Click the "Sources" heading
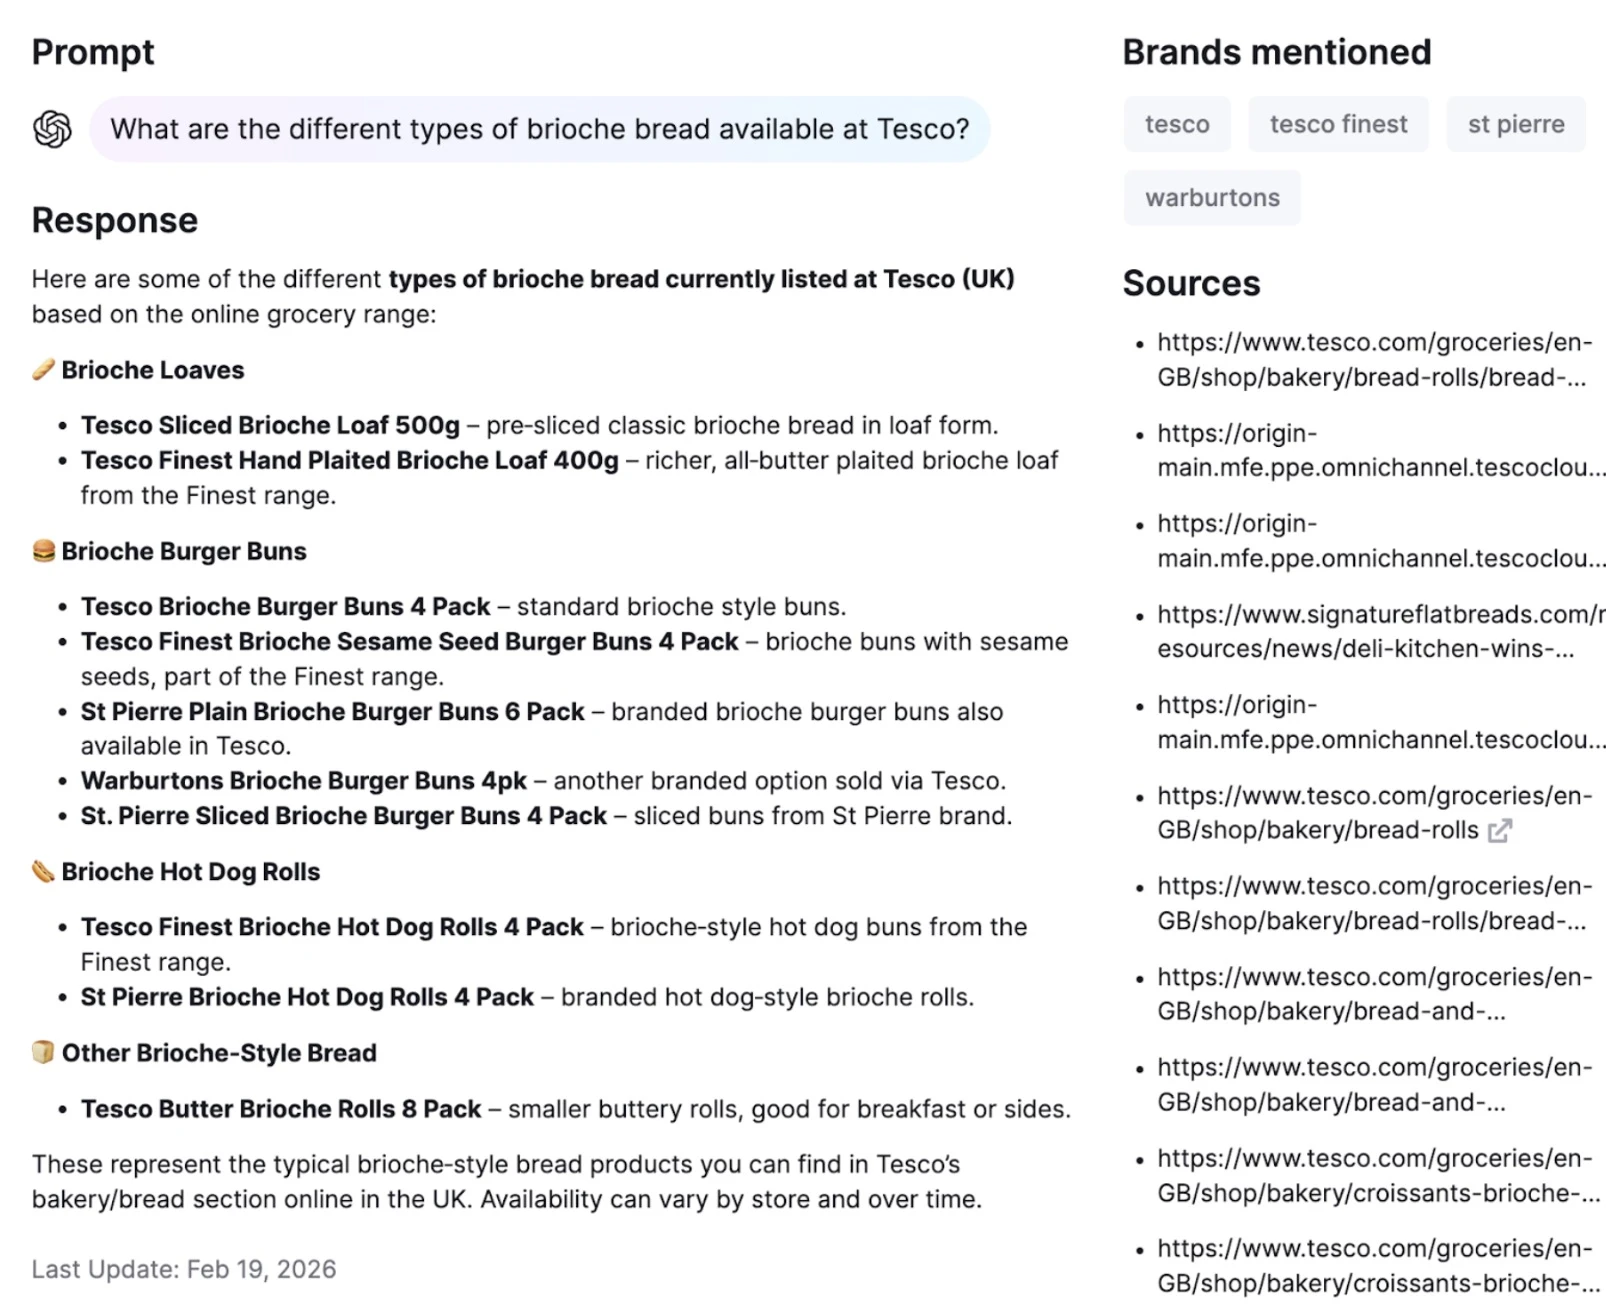Viewport: 1606px width, 1312px height. click(1191, 283)
